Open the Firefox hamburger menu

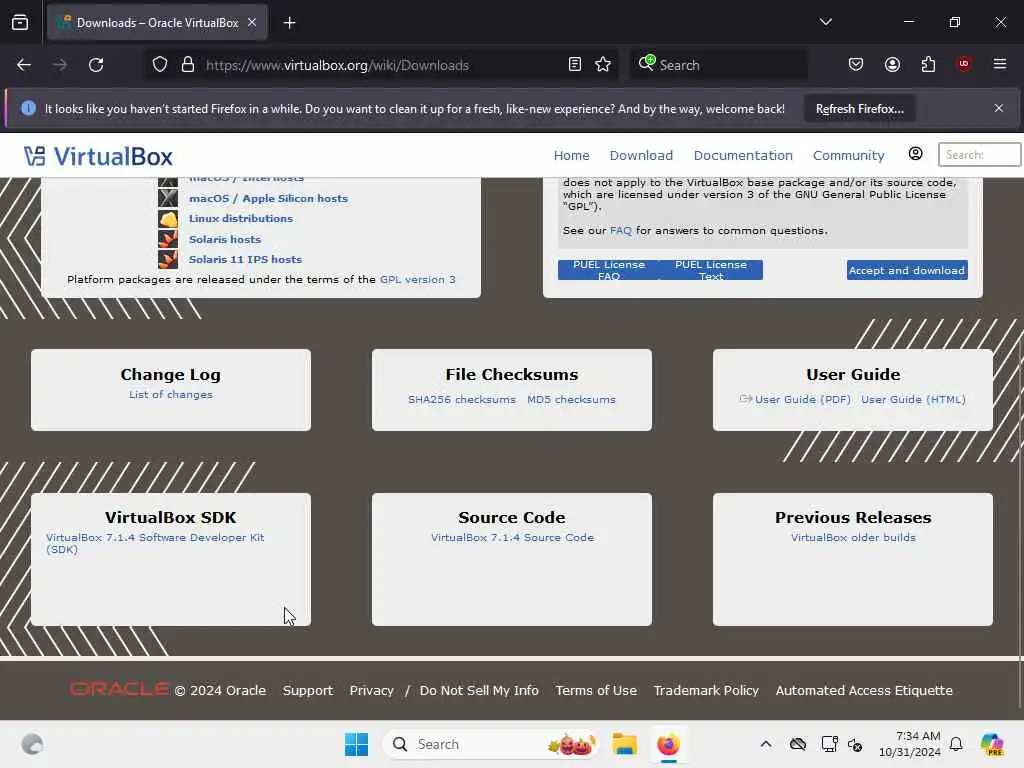coord(1000,64)
